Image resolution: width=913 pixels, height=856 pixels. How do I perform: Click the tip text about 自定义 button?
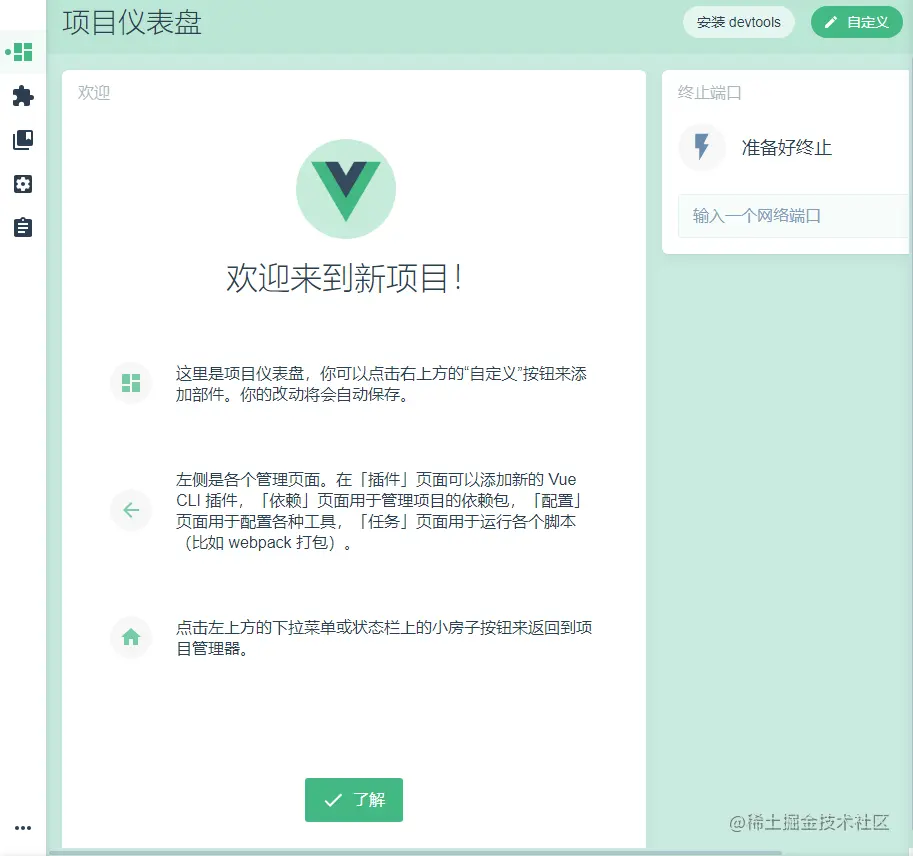[x=381, y=384]
